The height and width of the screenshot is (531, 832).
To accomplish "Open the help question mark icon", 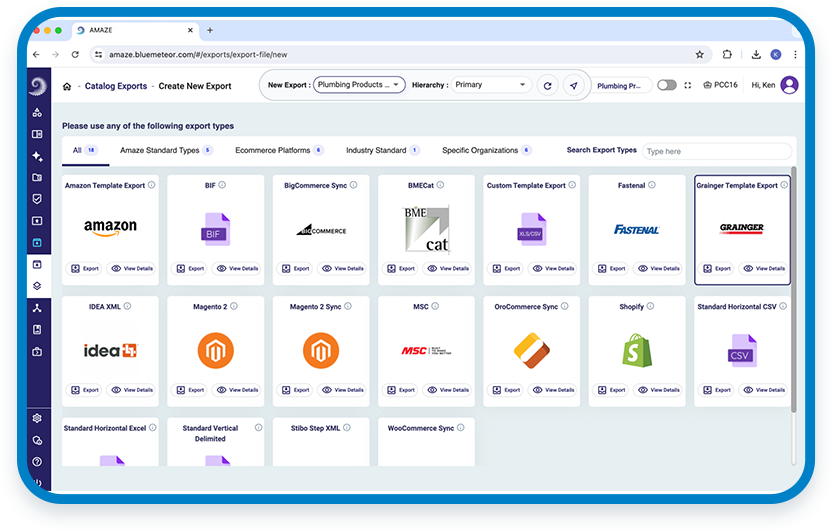I will [x=37, y=462].
